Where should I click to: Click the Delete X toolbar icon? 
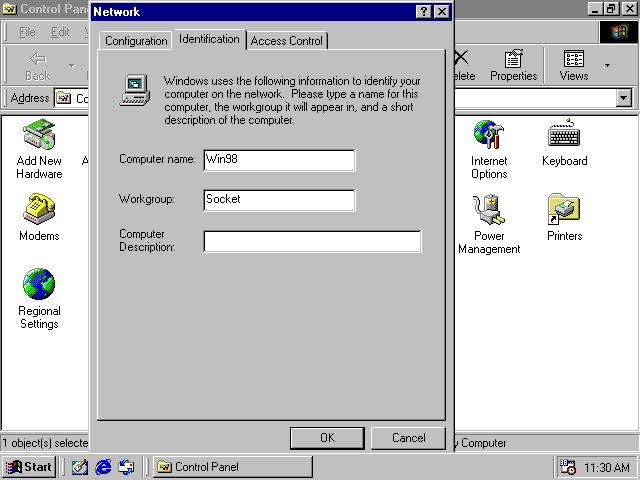point(461,58)
